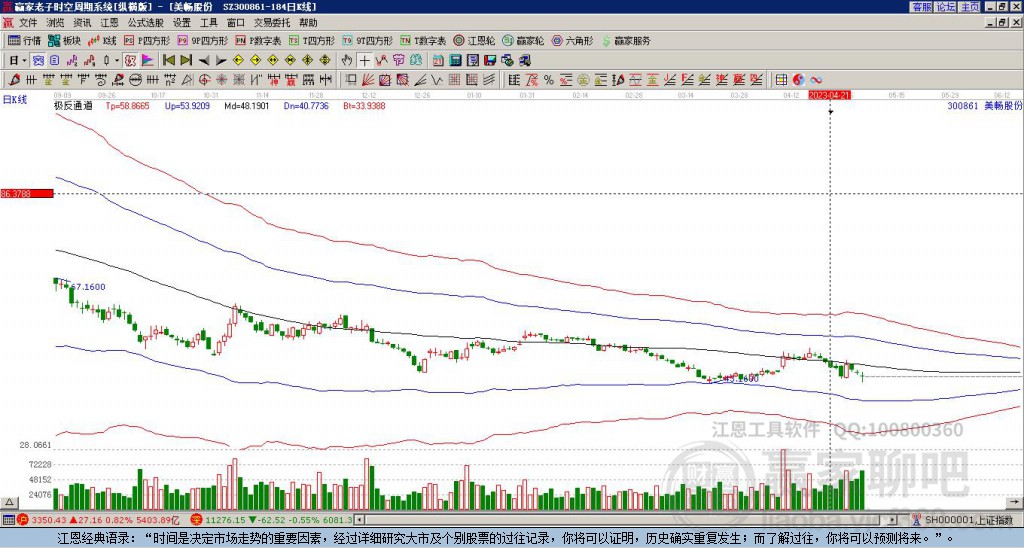Jump to last bar green arrow
1024x548 pixels.
[186, 60]
